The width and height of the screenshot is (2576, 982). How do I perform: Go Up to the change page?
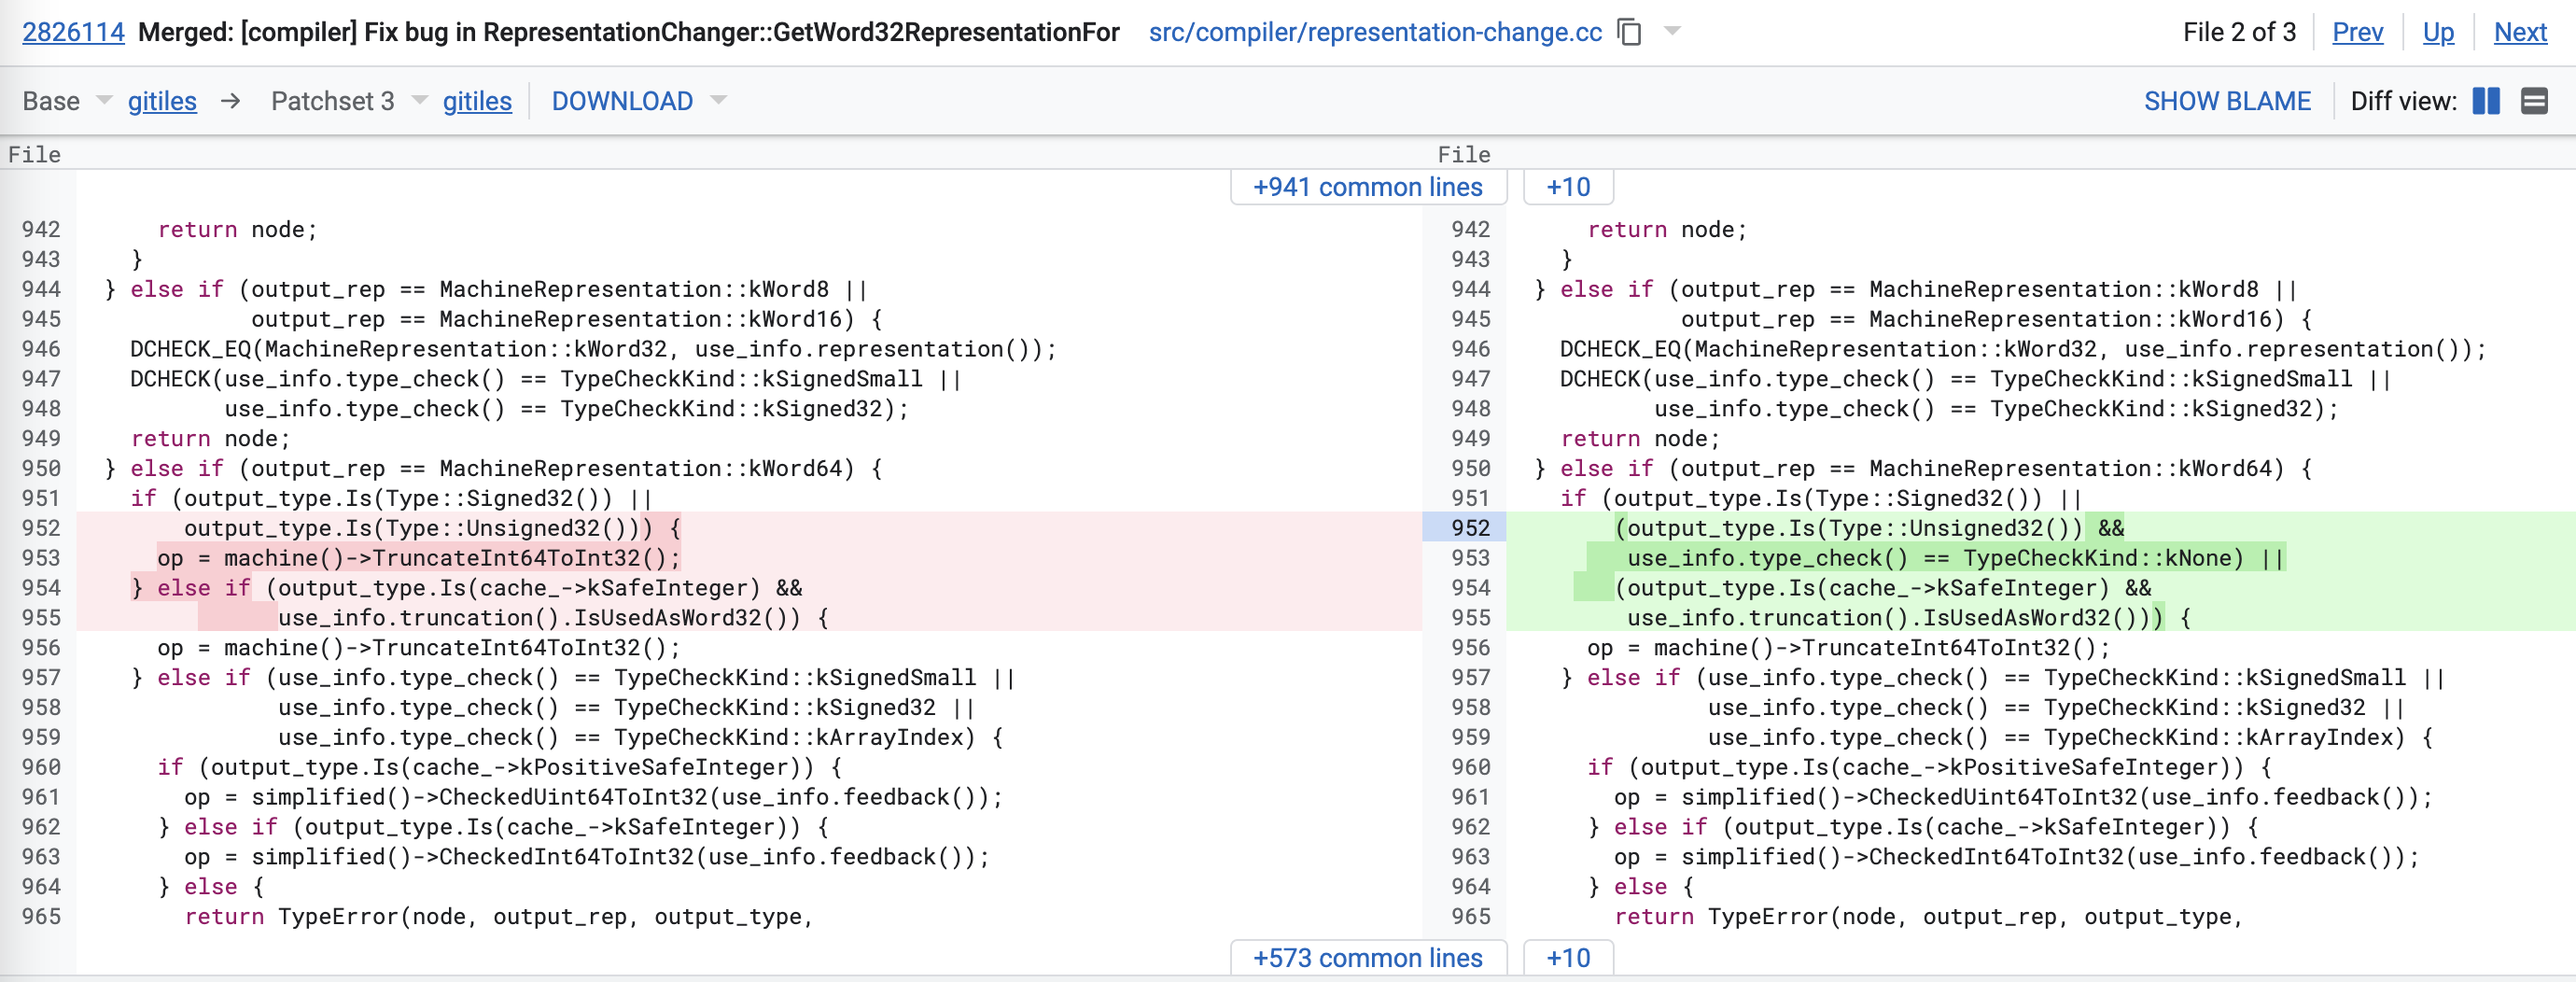[2437, 32]
